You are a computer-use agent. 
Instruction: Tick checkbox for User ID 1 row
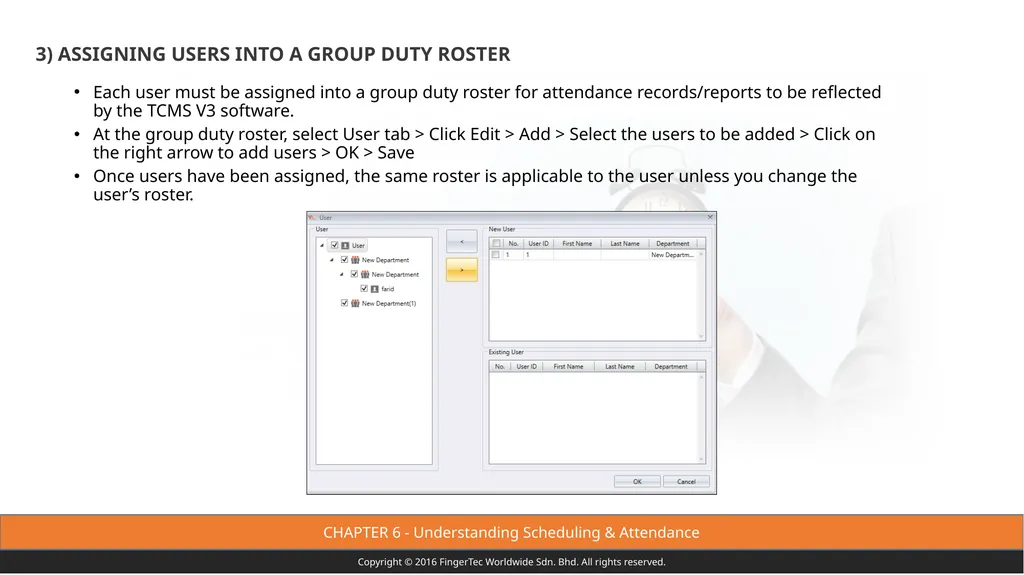click(496, 255)
